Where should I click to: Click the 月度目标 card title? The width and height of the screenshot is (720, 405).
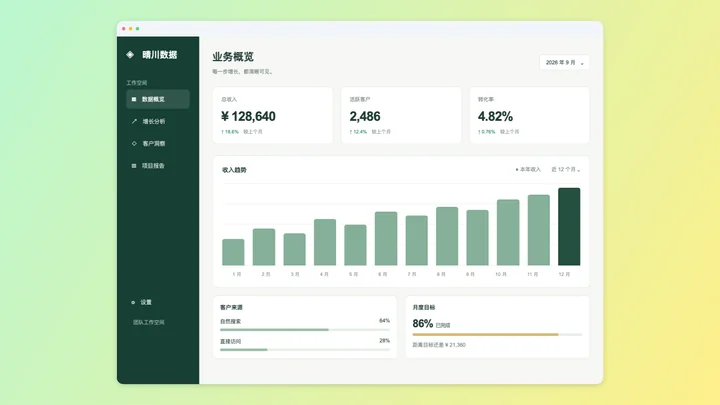pos(424,307)
